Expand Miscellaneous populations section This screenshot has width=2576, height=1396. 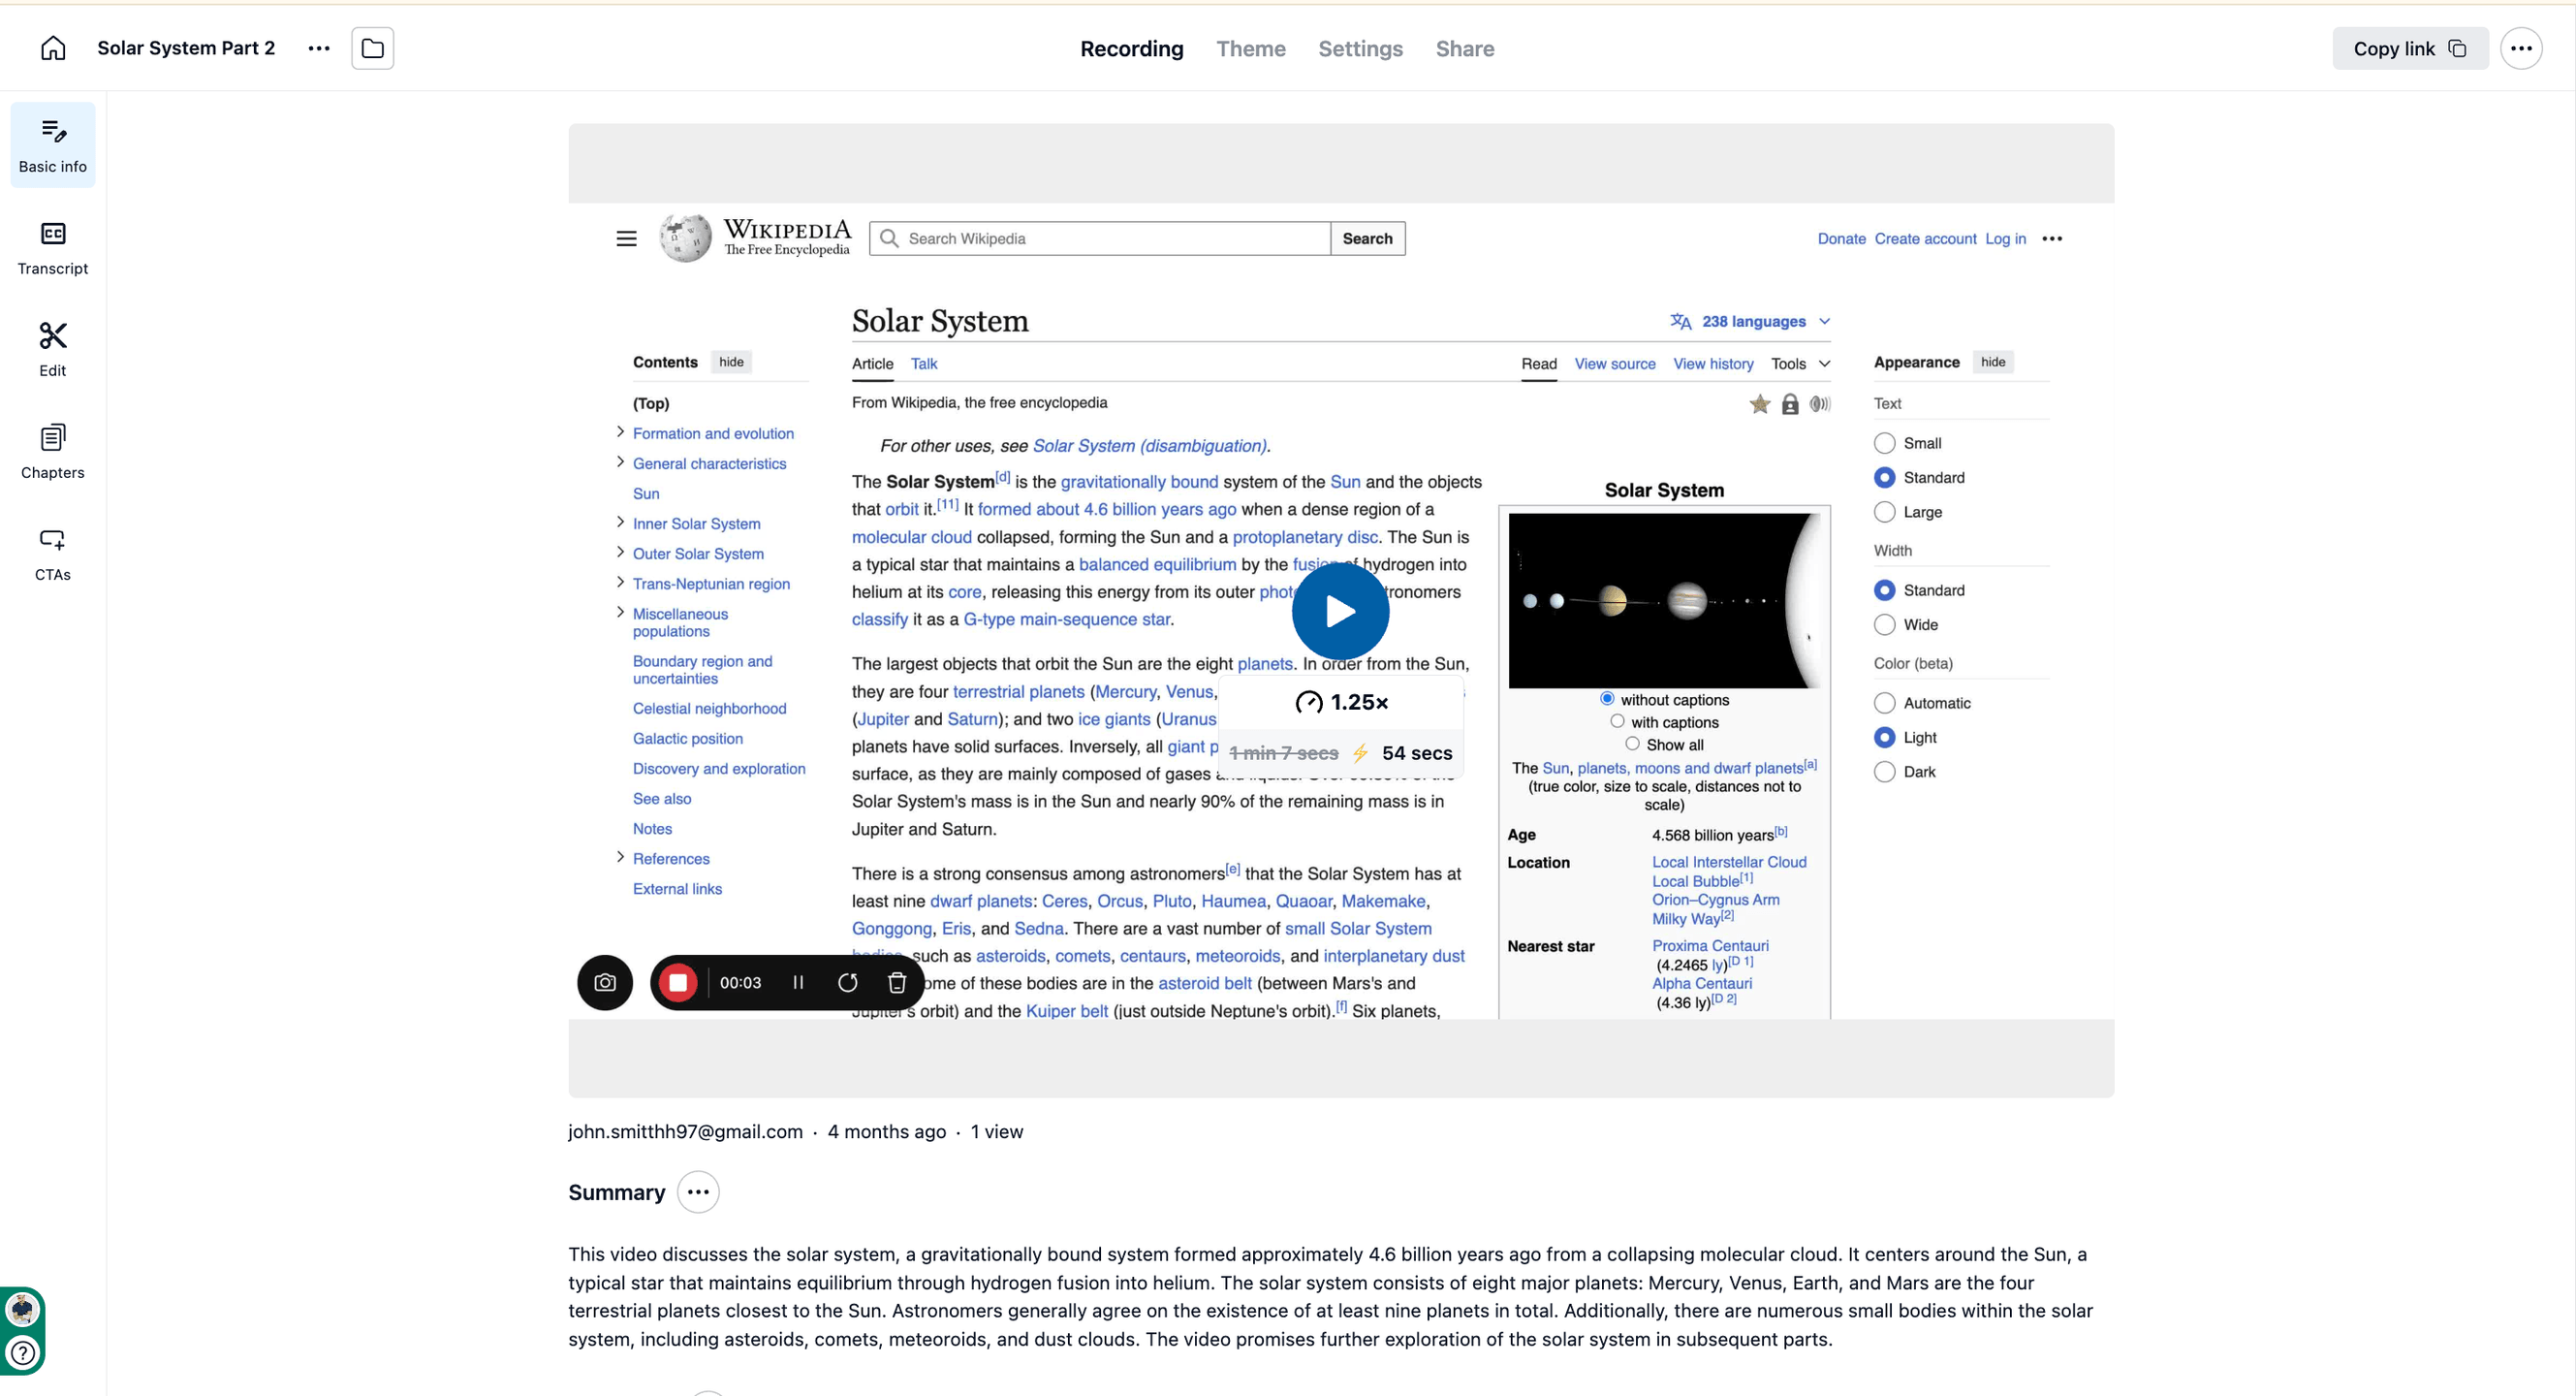pyautogui.click(x=620, y=612)
